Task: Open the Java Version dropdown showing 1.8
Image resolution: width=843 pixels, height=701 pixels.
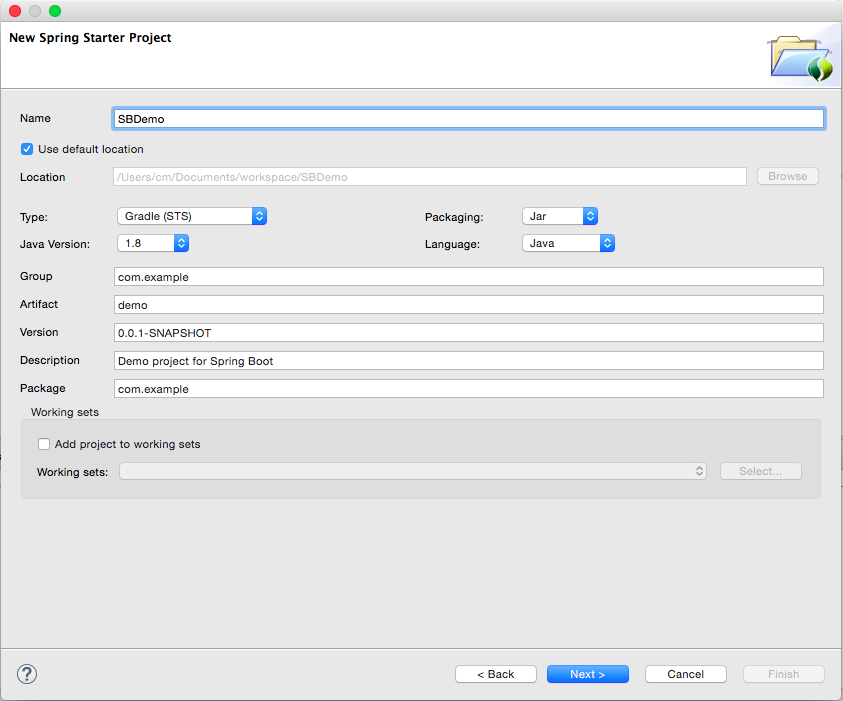Action: [145, 242]
